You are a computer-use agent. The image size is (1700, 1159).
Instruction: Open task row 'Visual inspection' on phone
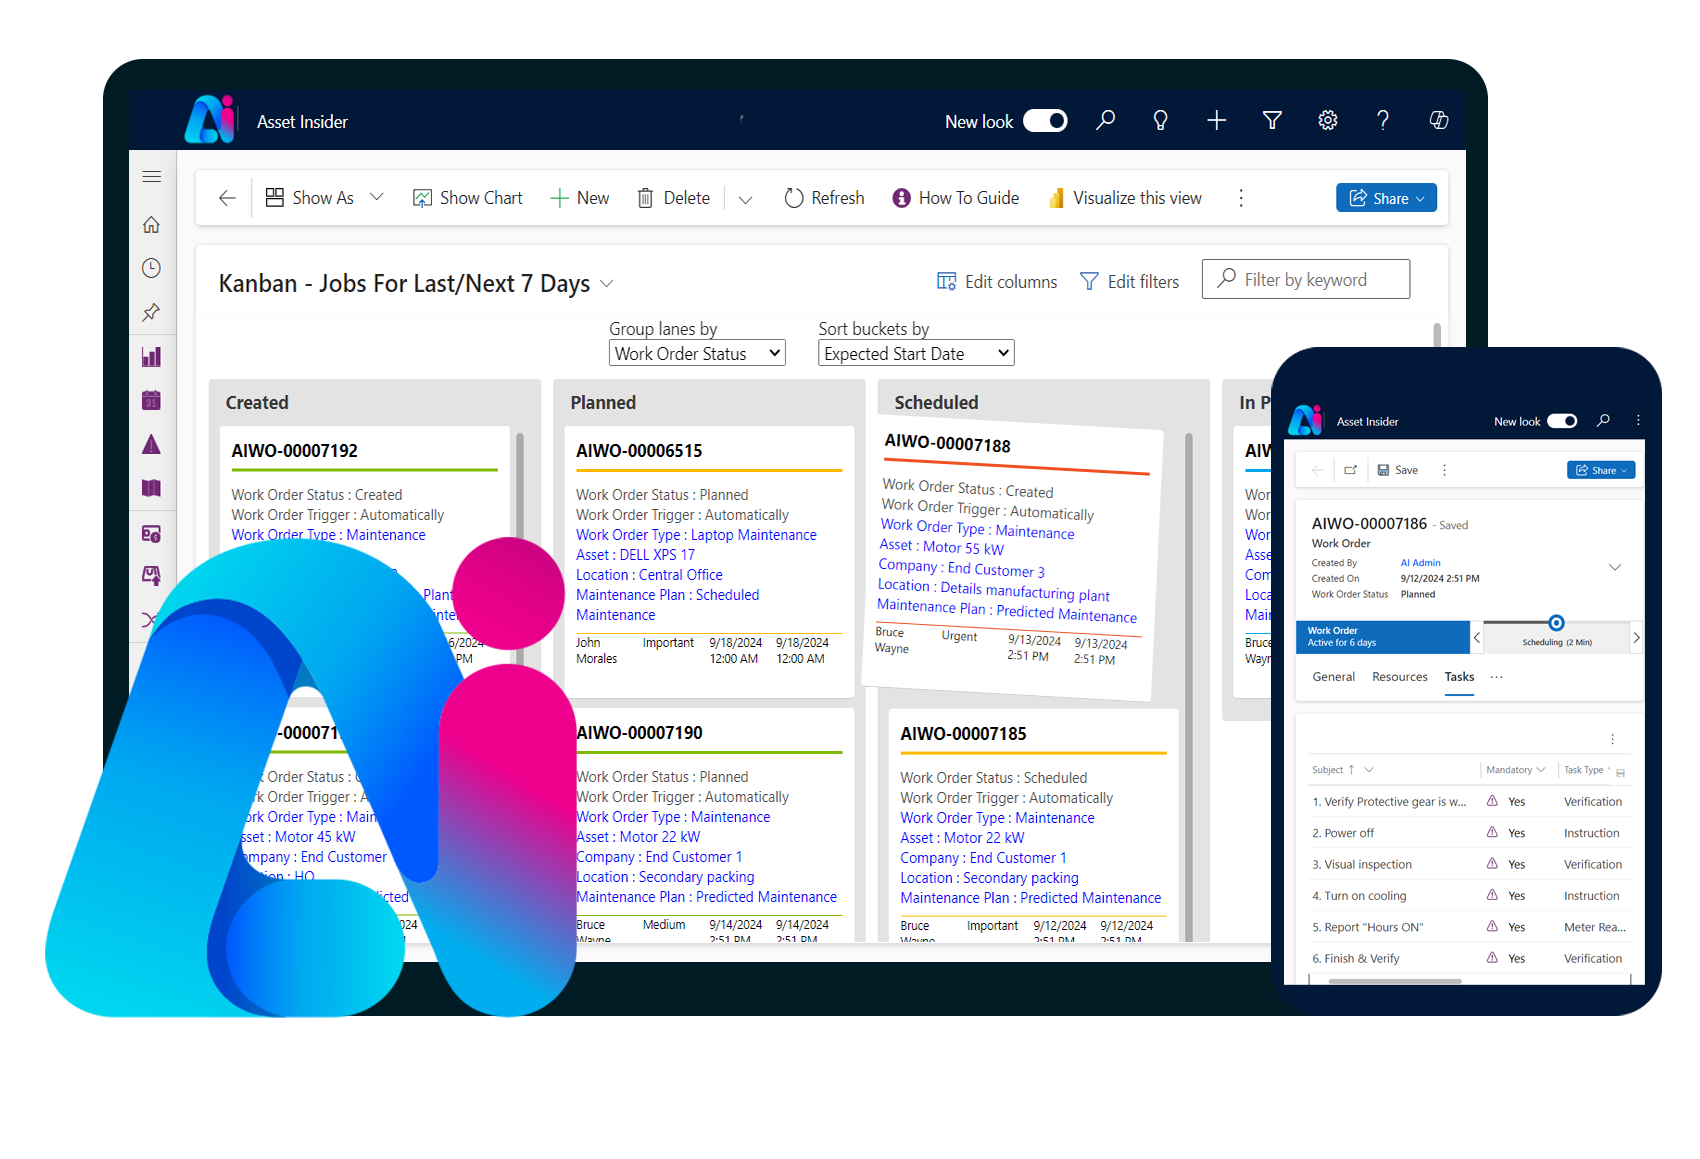(1470, 865)
